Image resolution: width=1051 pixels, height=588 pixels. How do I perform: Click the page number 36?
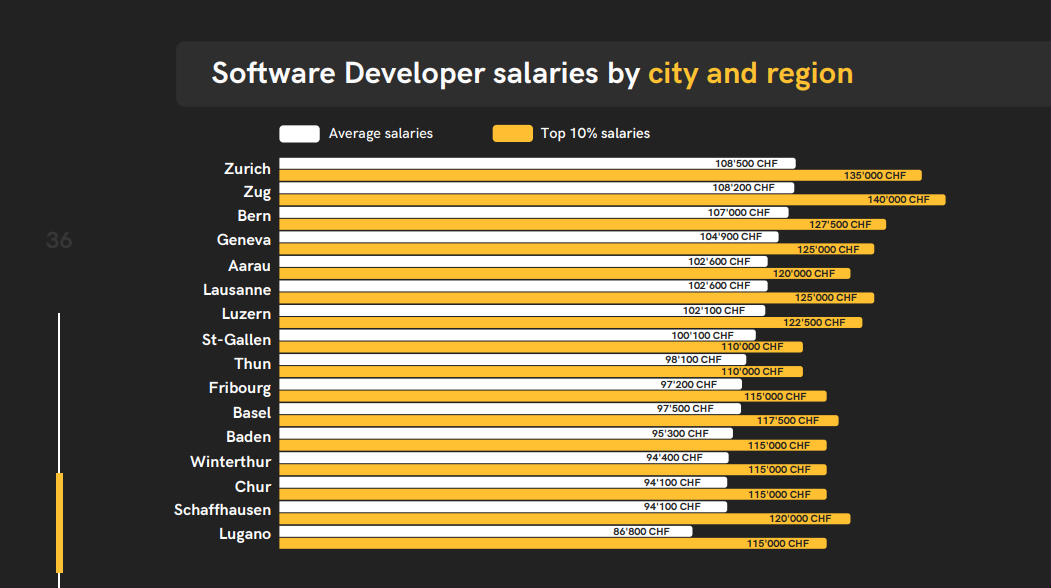[x=59, y=240]
